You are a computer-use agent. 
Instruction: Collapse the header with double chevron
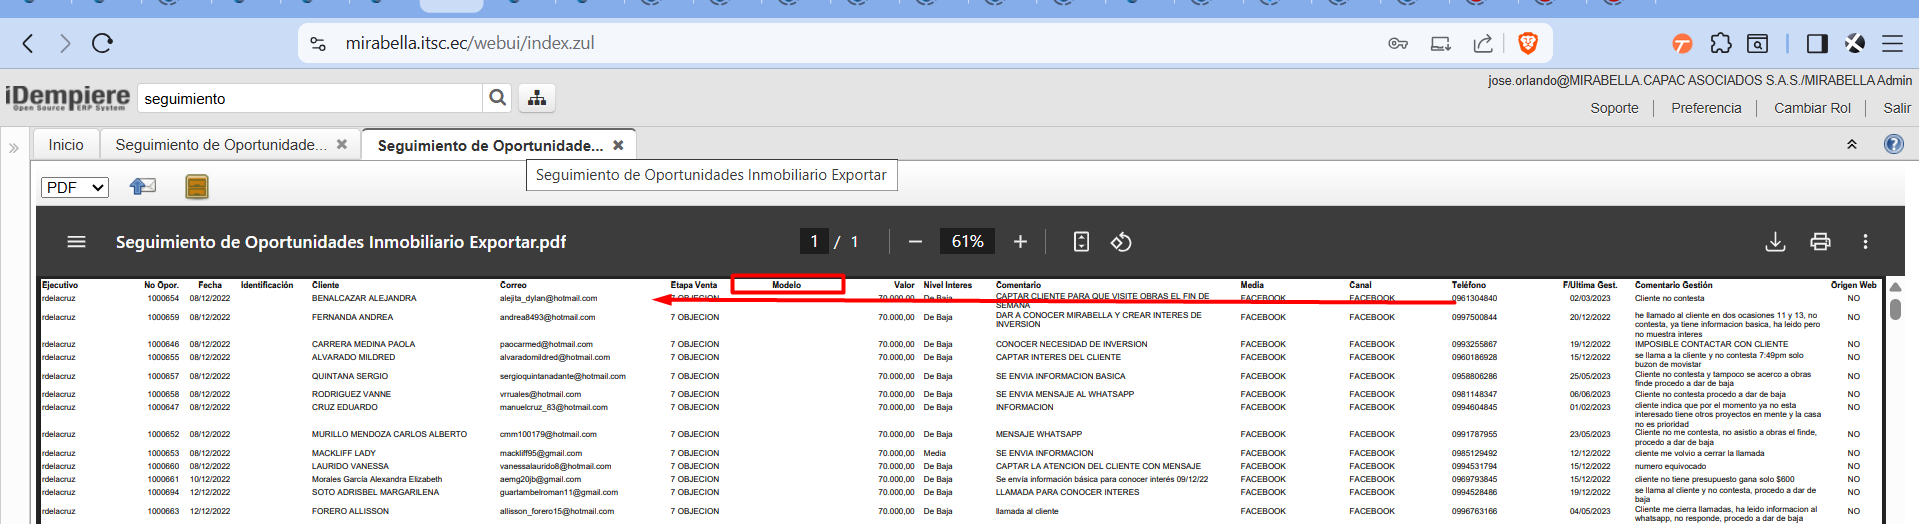1851,144
